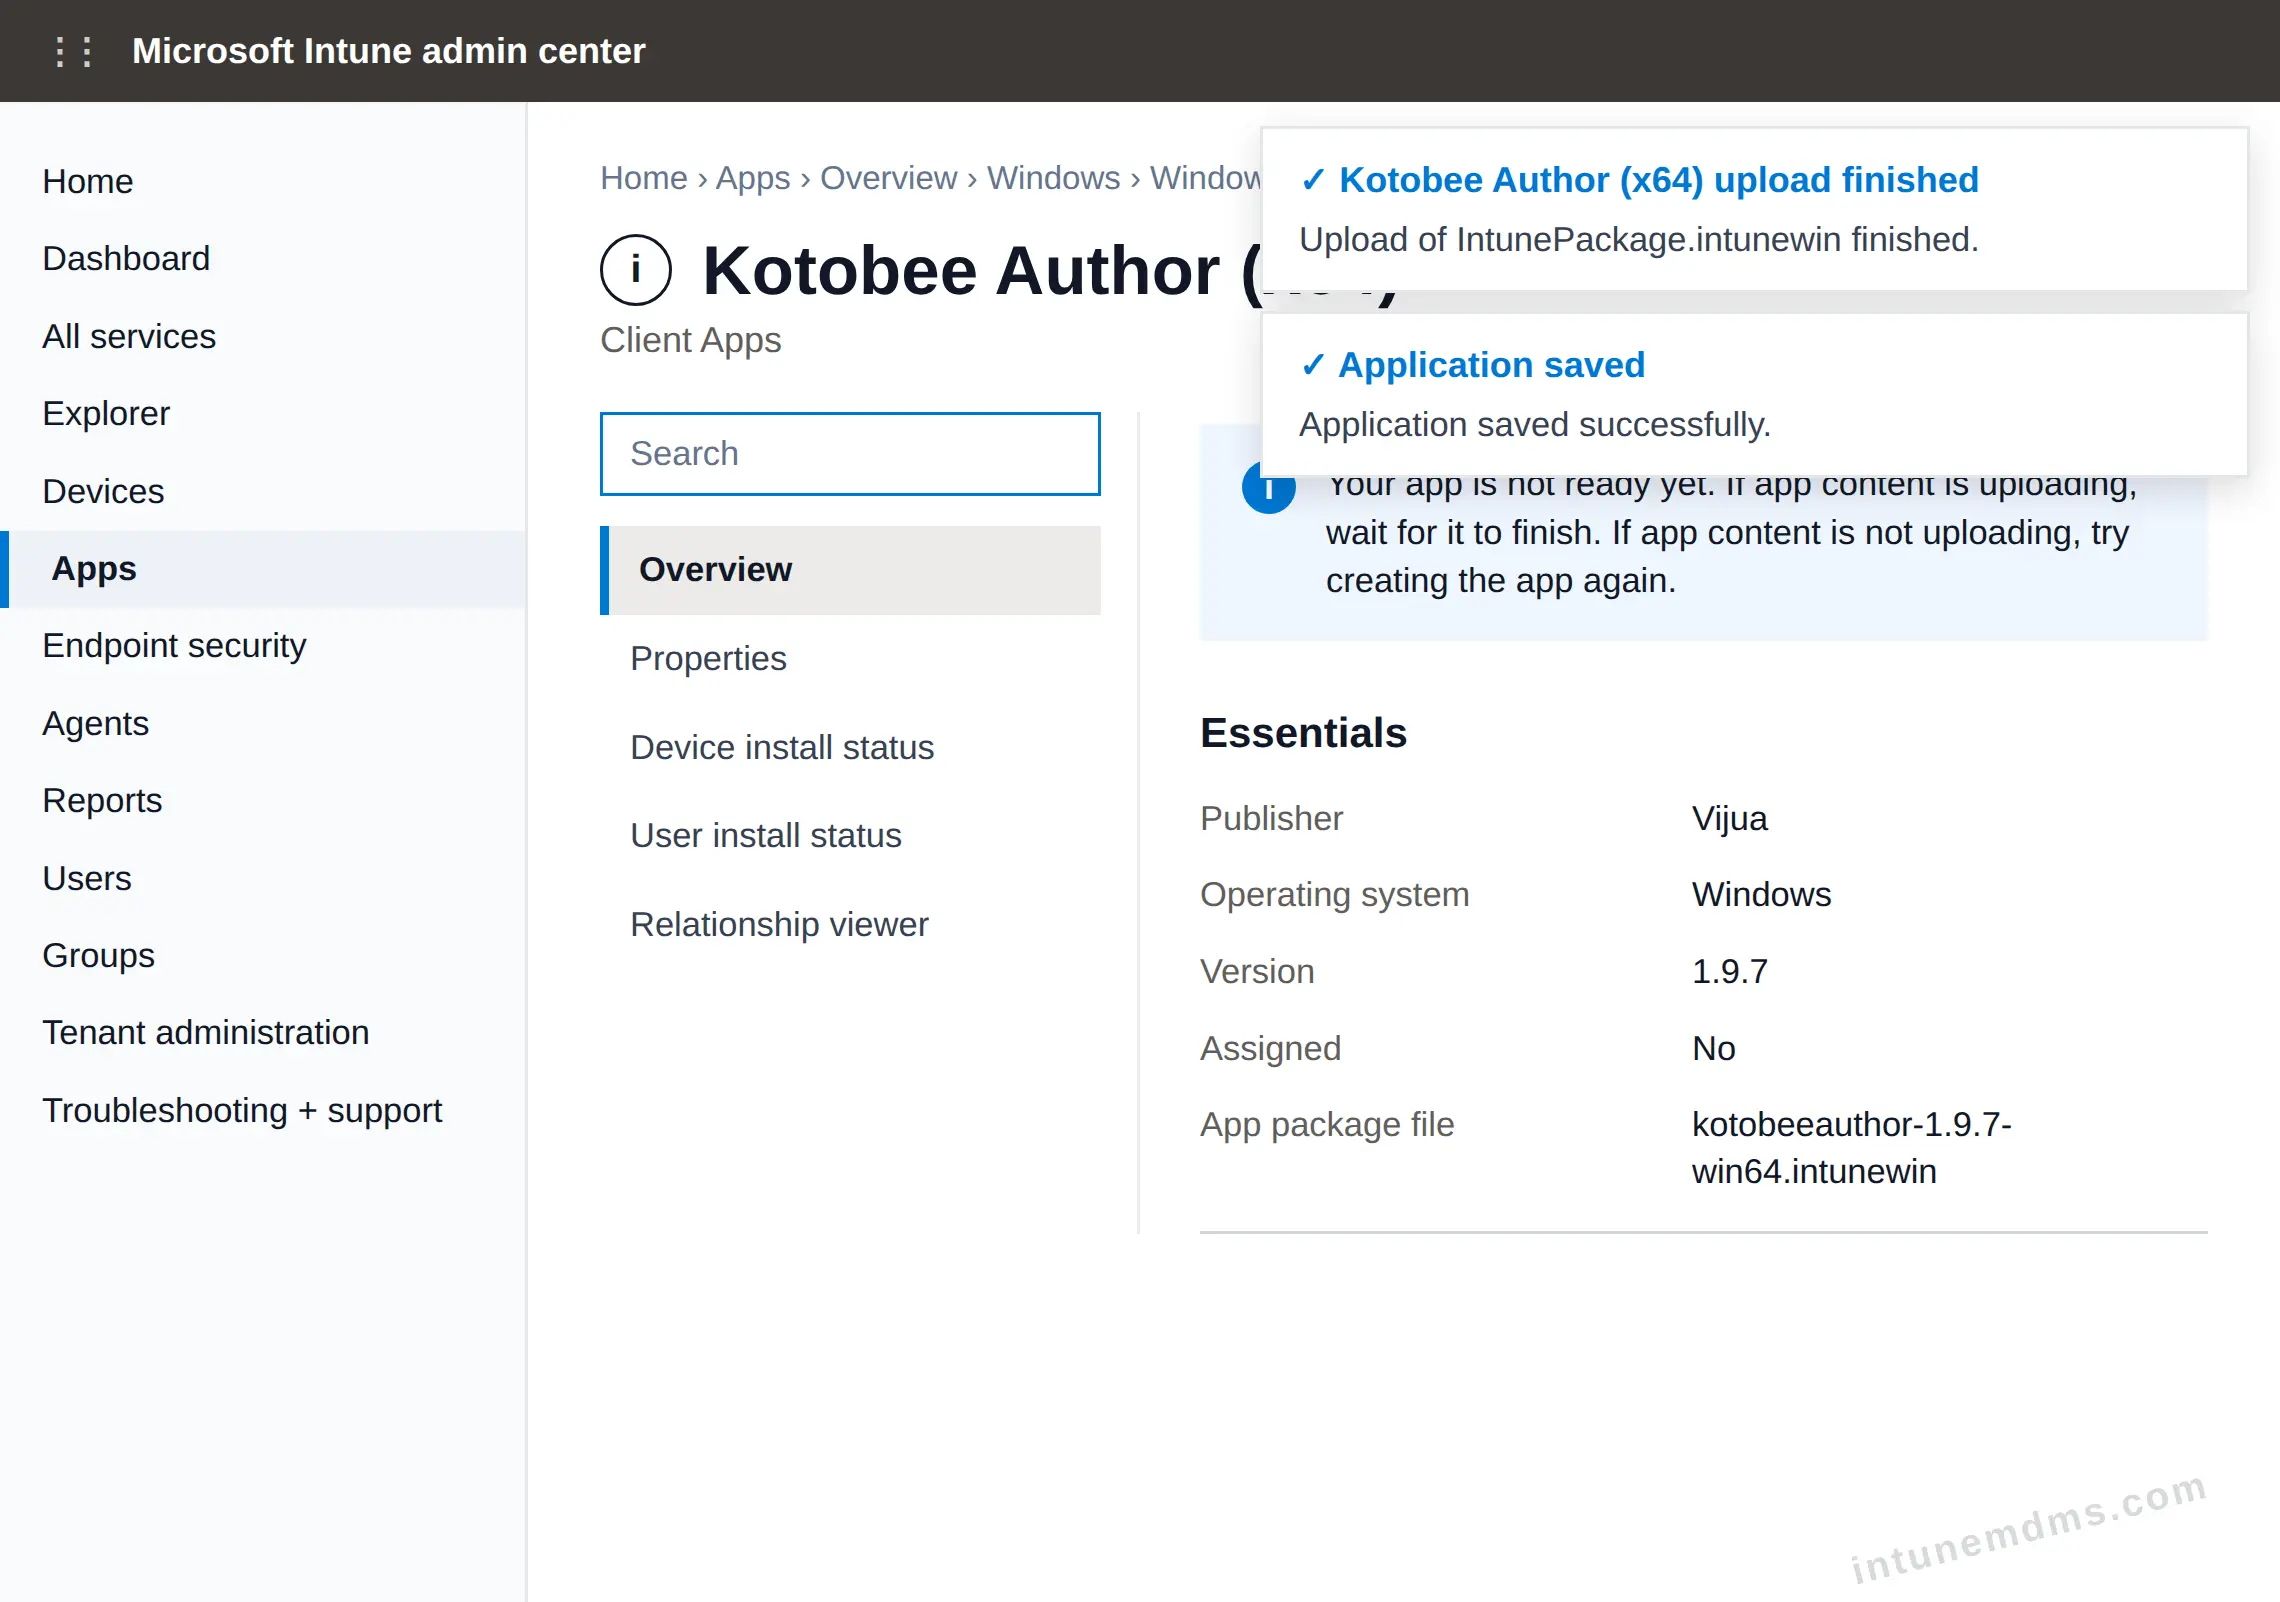The image size is (2280, 1602).
Task: Select the Overview app menu item
Action: (850, 570)
